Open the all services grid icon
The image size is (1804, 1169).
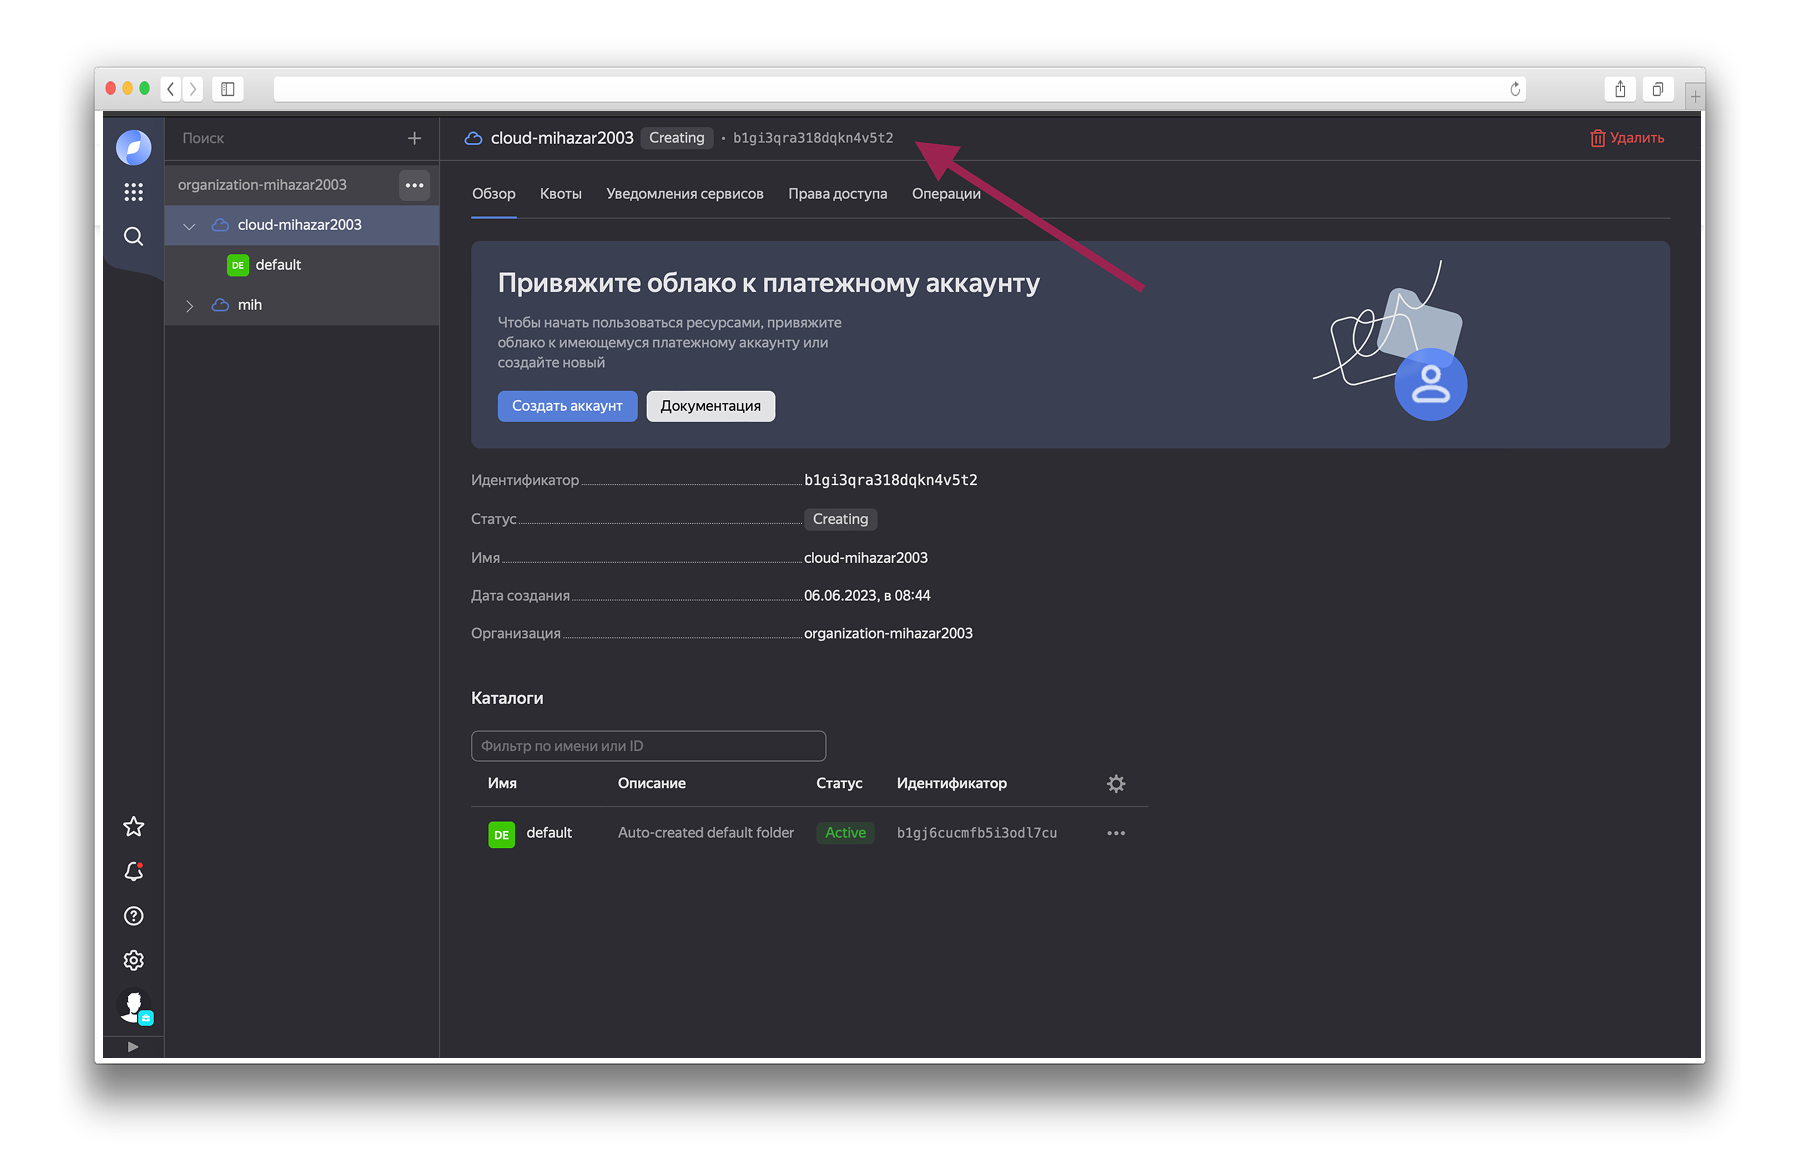click(x=133, y=192)
